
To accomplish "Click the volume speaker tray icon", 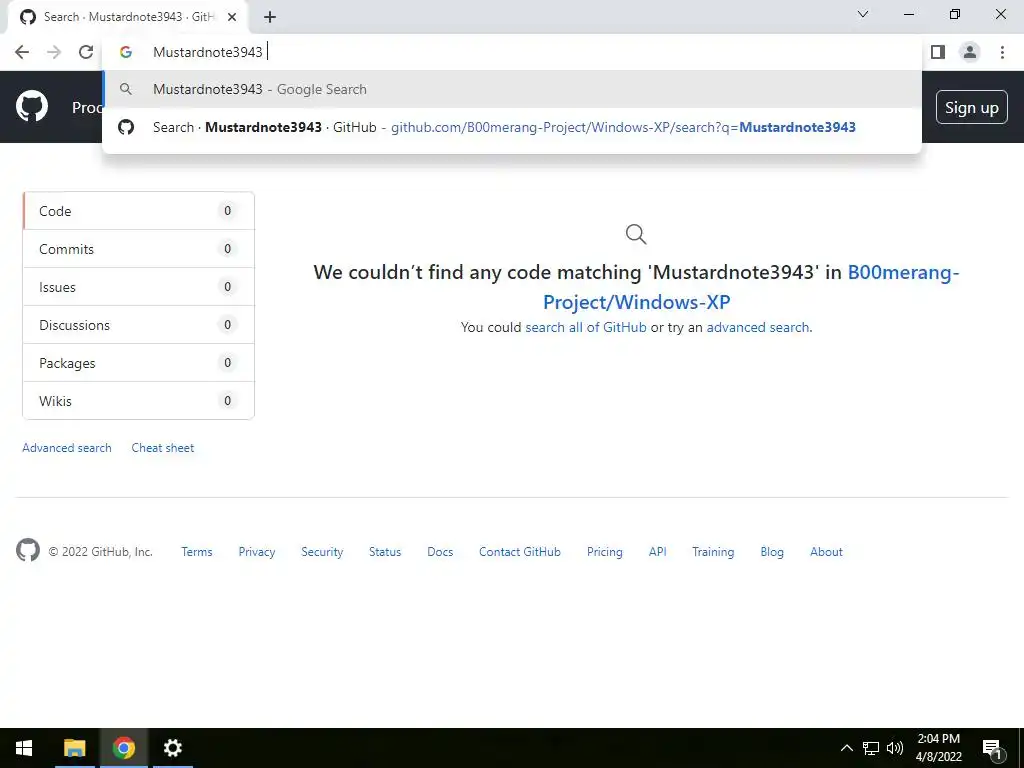I will (895, 748).
